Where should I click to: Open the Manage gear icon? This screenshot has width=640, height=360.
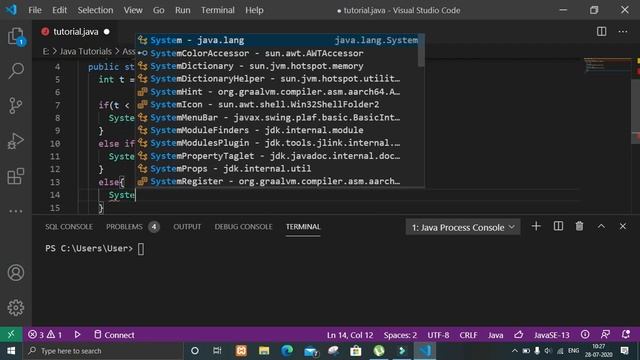pos(16,308)
